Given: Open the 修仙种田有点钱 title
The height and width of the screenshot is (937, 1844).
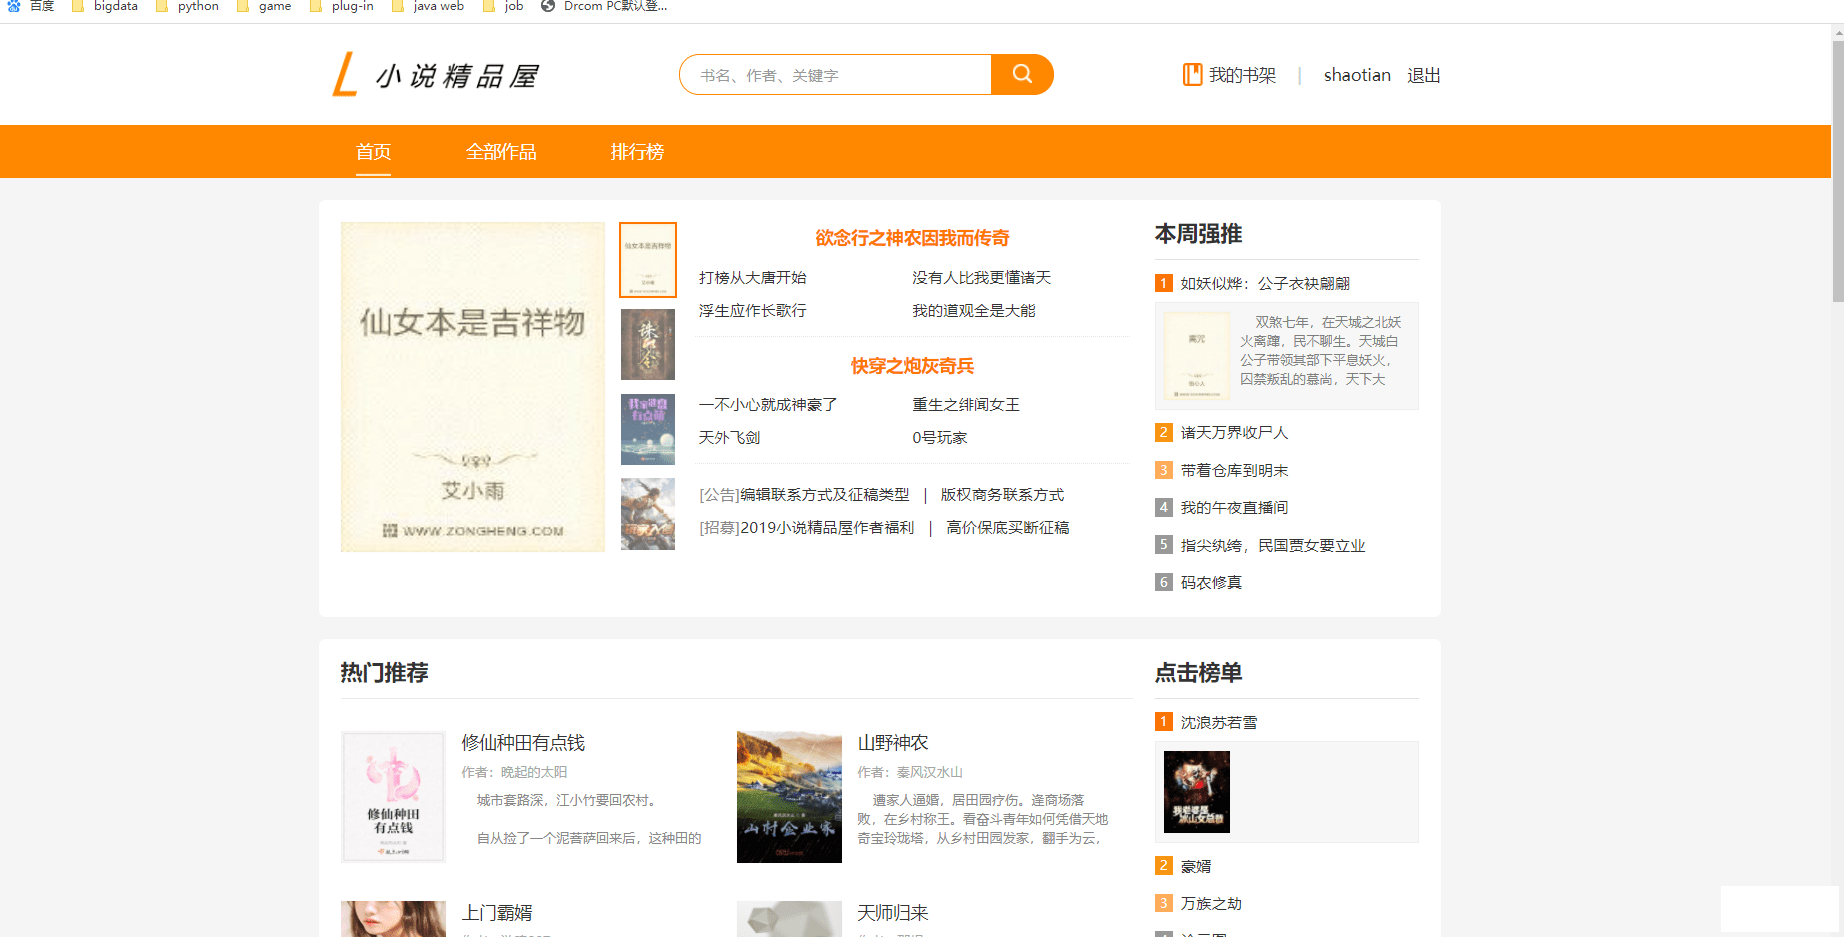Looking at the screenshot, I should (523, 743).
